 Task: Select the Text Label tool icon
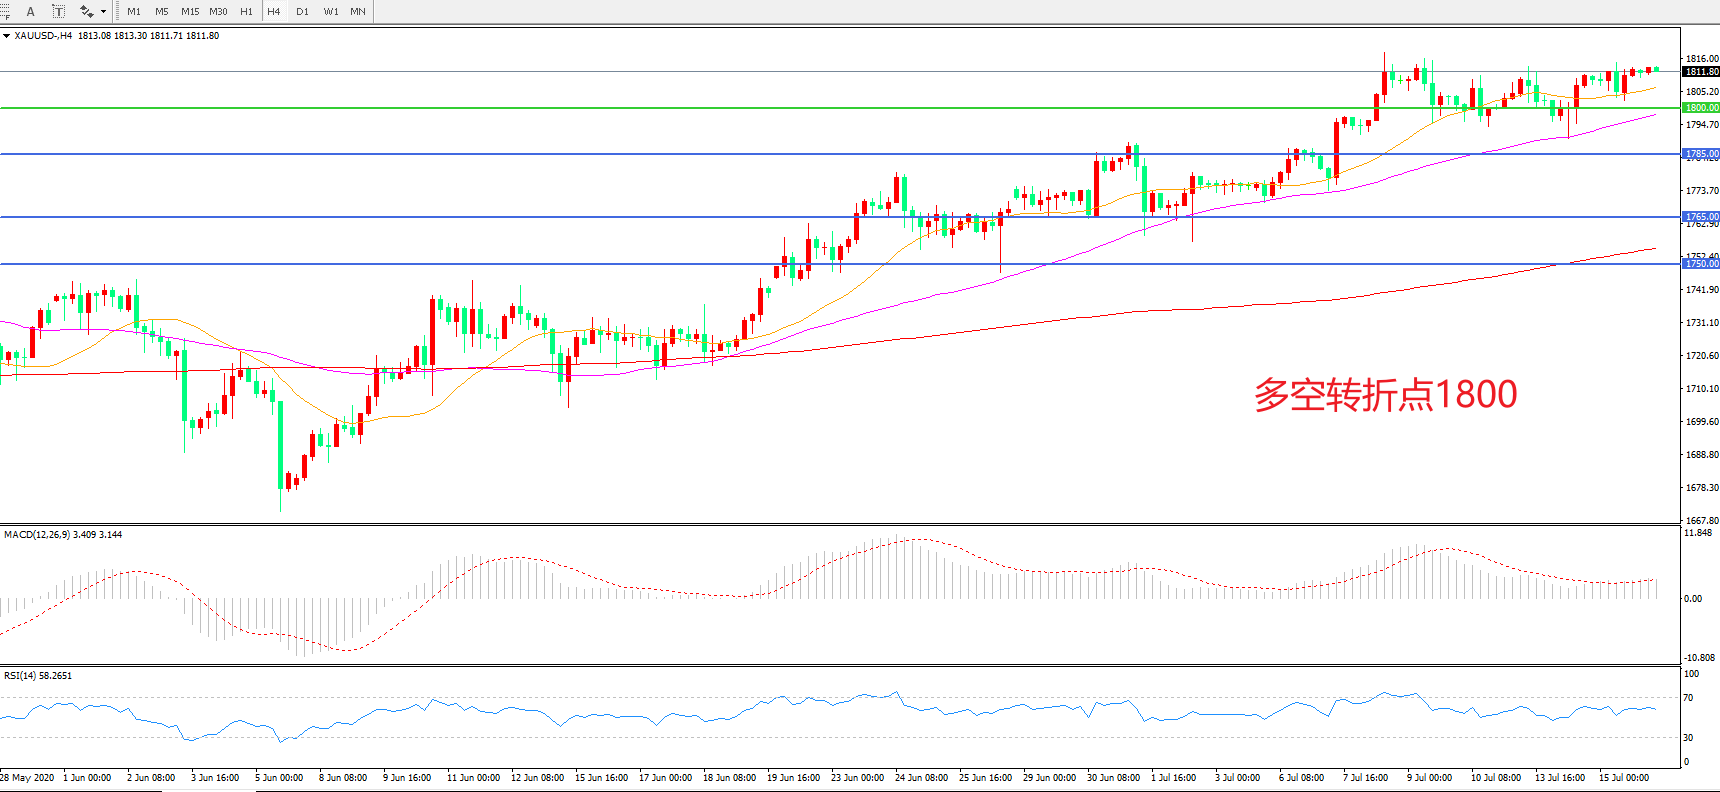tap(58, 11)
